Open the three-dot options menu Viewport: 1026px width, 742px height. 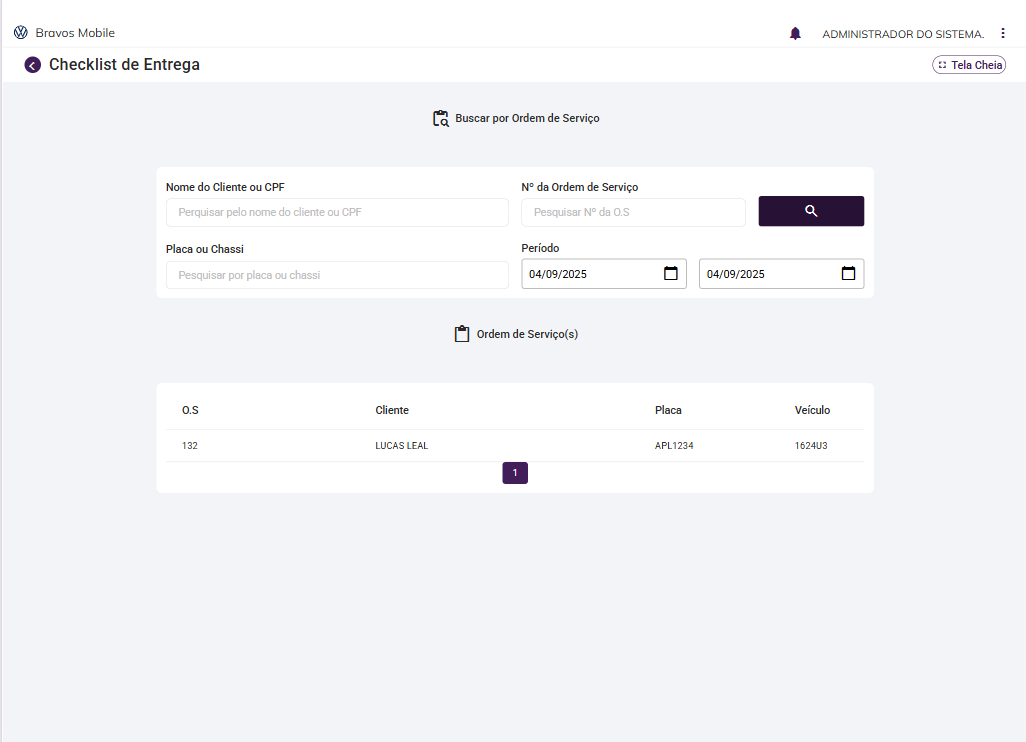pos(1003,33)
